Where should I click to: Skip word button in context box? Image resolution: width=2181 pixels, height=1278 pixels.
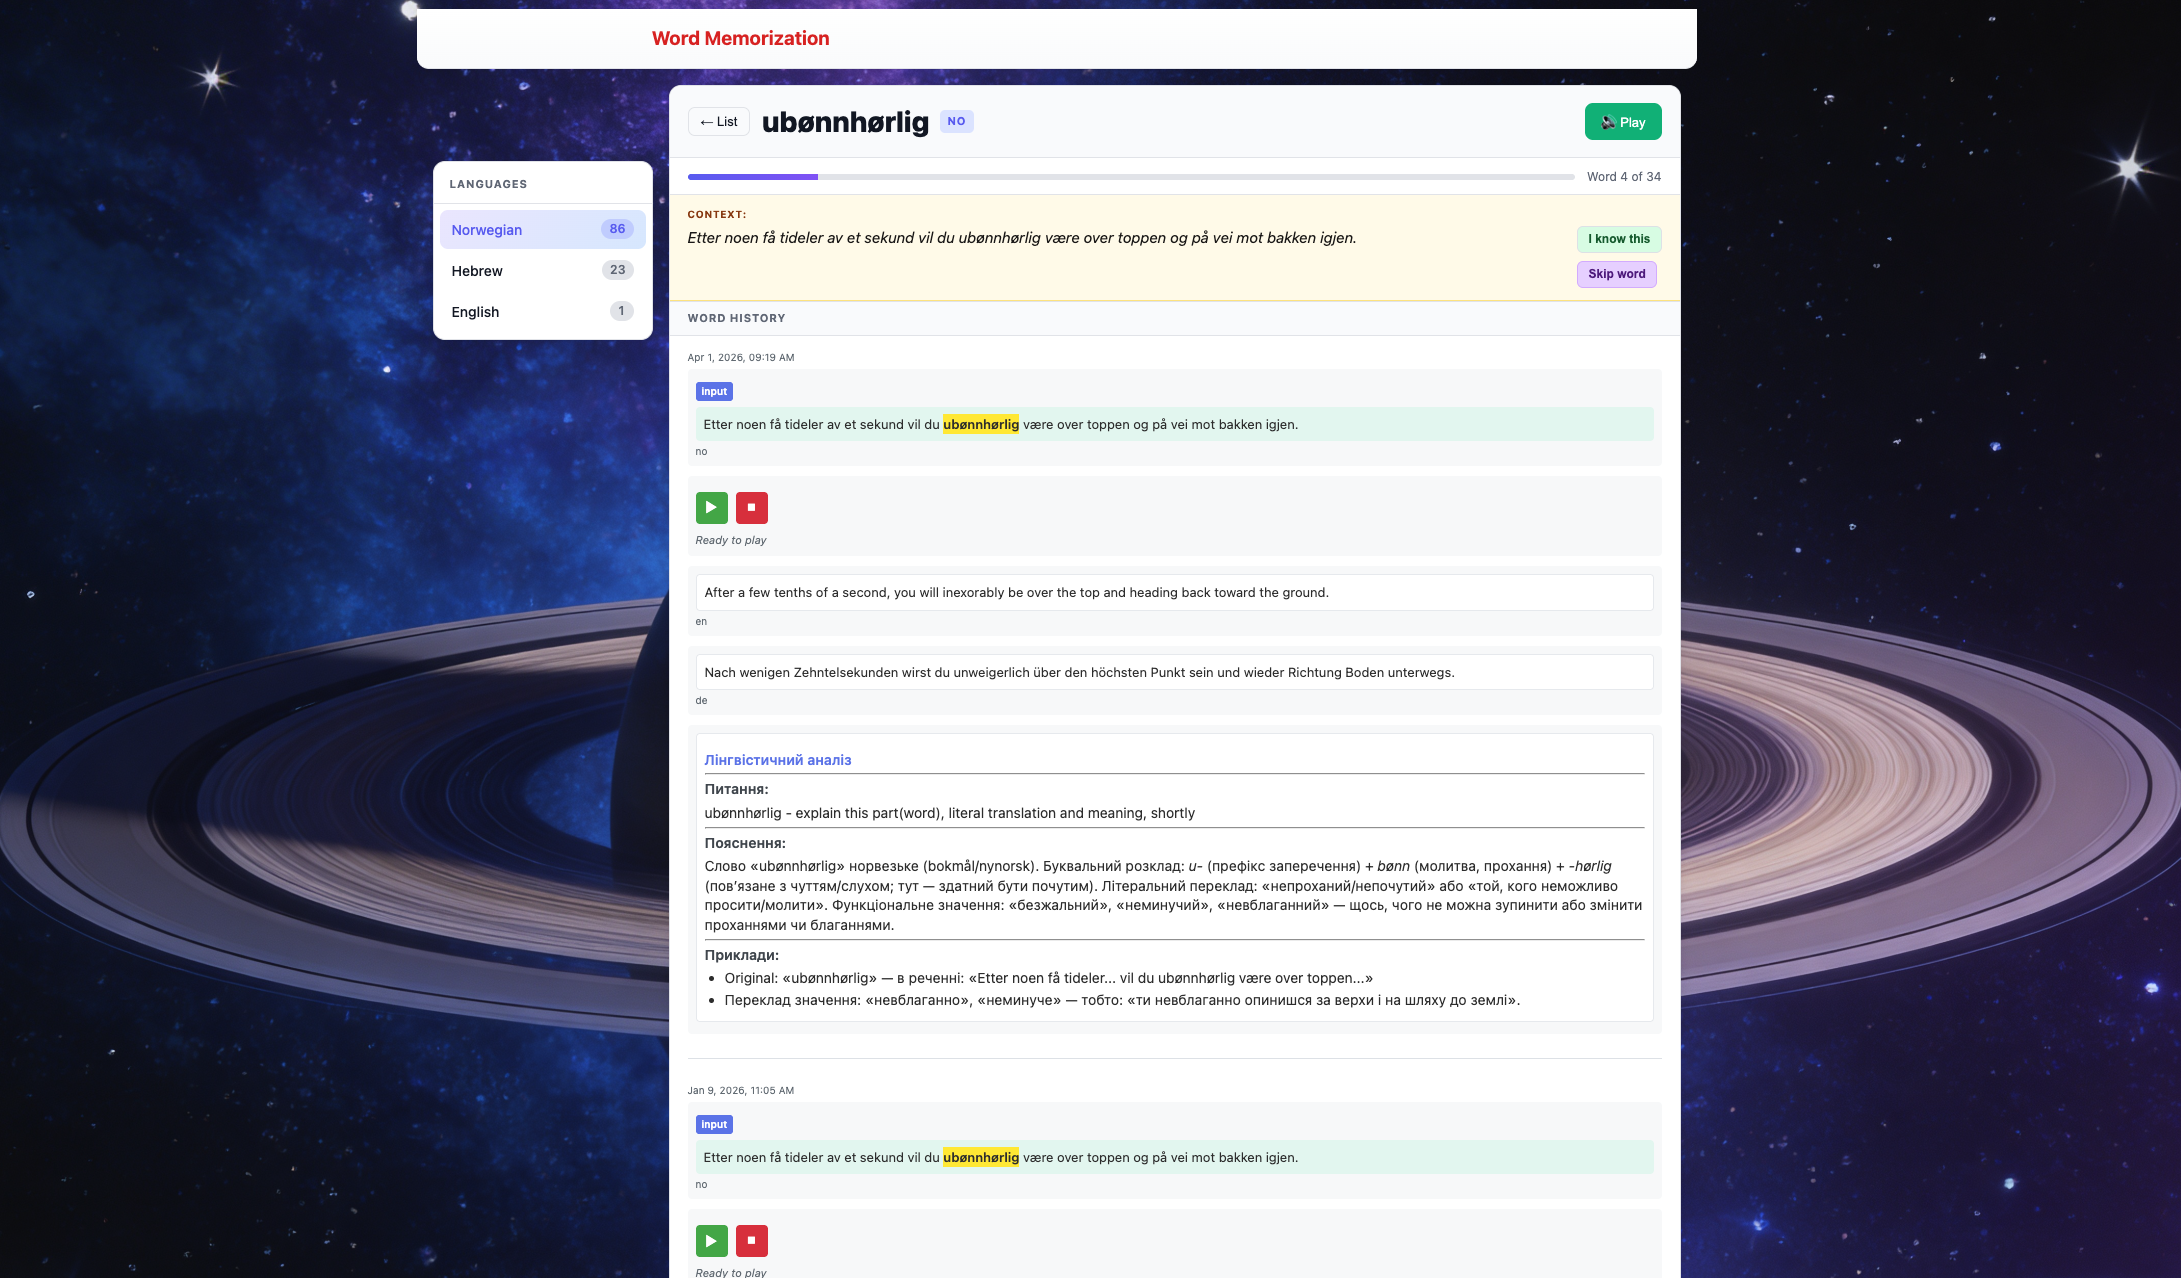tap(1616, 274)
